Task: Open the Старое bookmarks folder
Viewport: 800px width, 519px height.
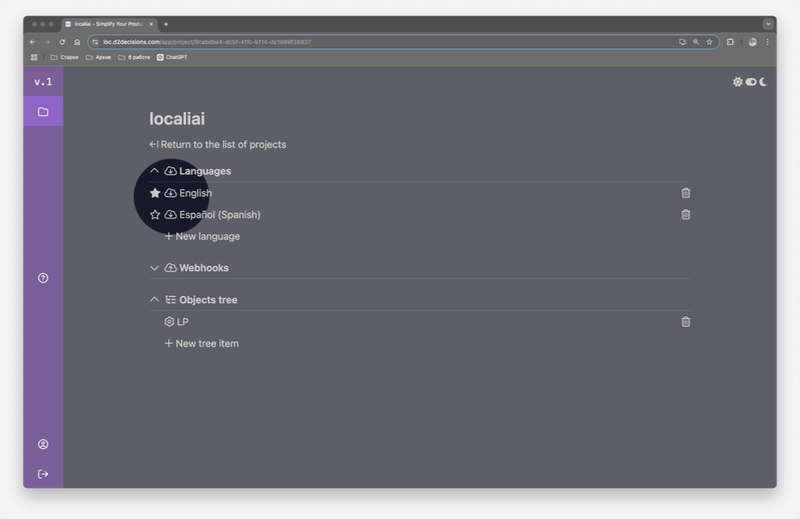Action: point(64,57)
